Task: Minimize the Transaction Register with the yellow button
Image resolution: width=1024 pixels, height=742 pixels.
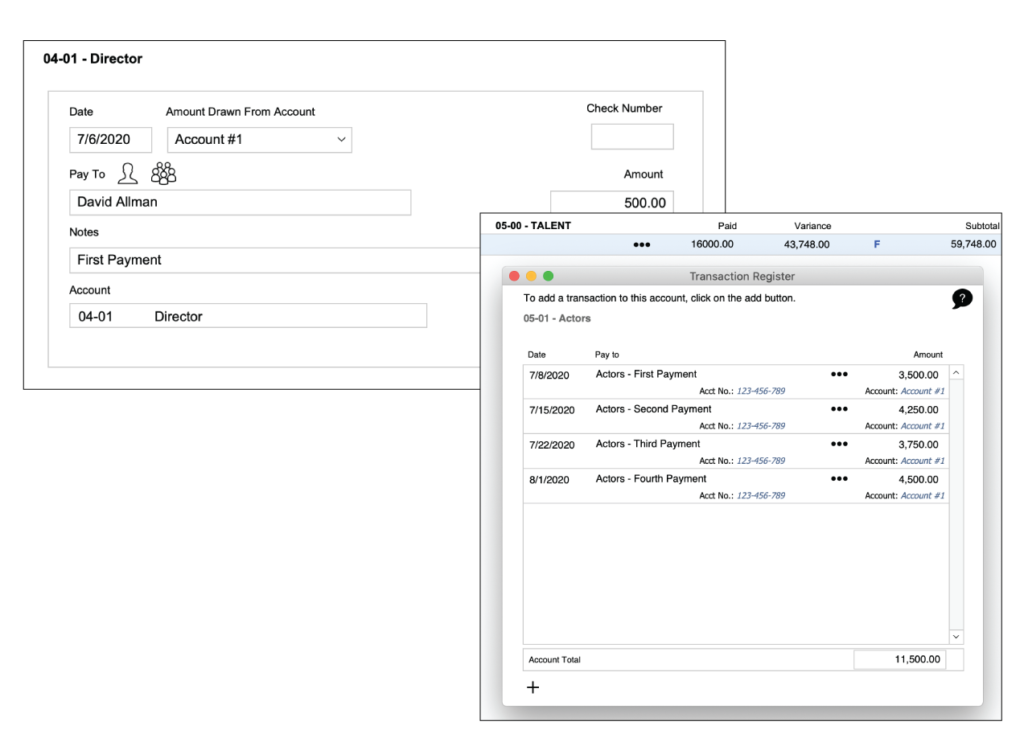Action: point(531,276)
